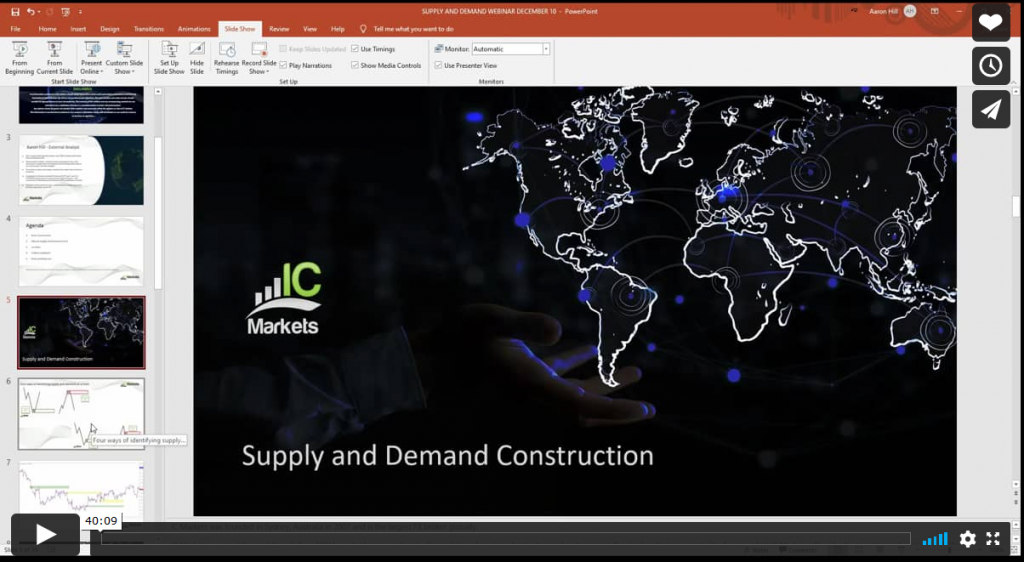Click Rehearse Timings icon
Screen dimensions: 1024x562
(227, 58)
